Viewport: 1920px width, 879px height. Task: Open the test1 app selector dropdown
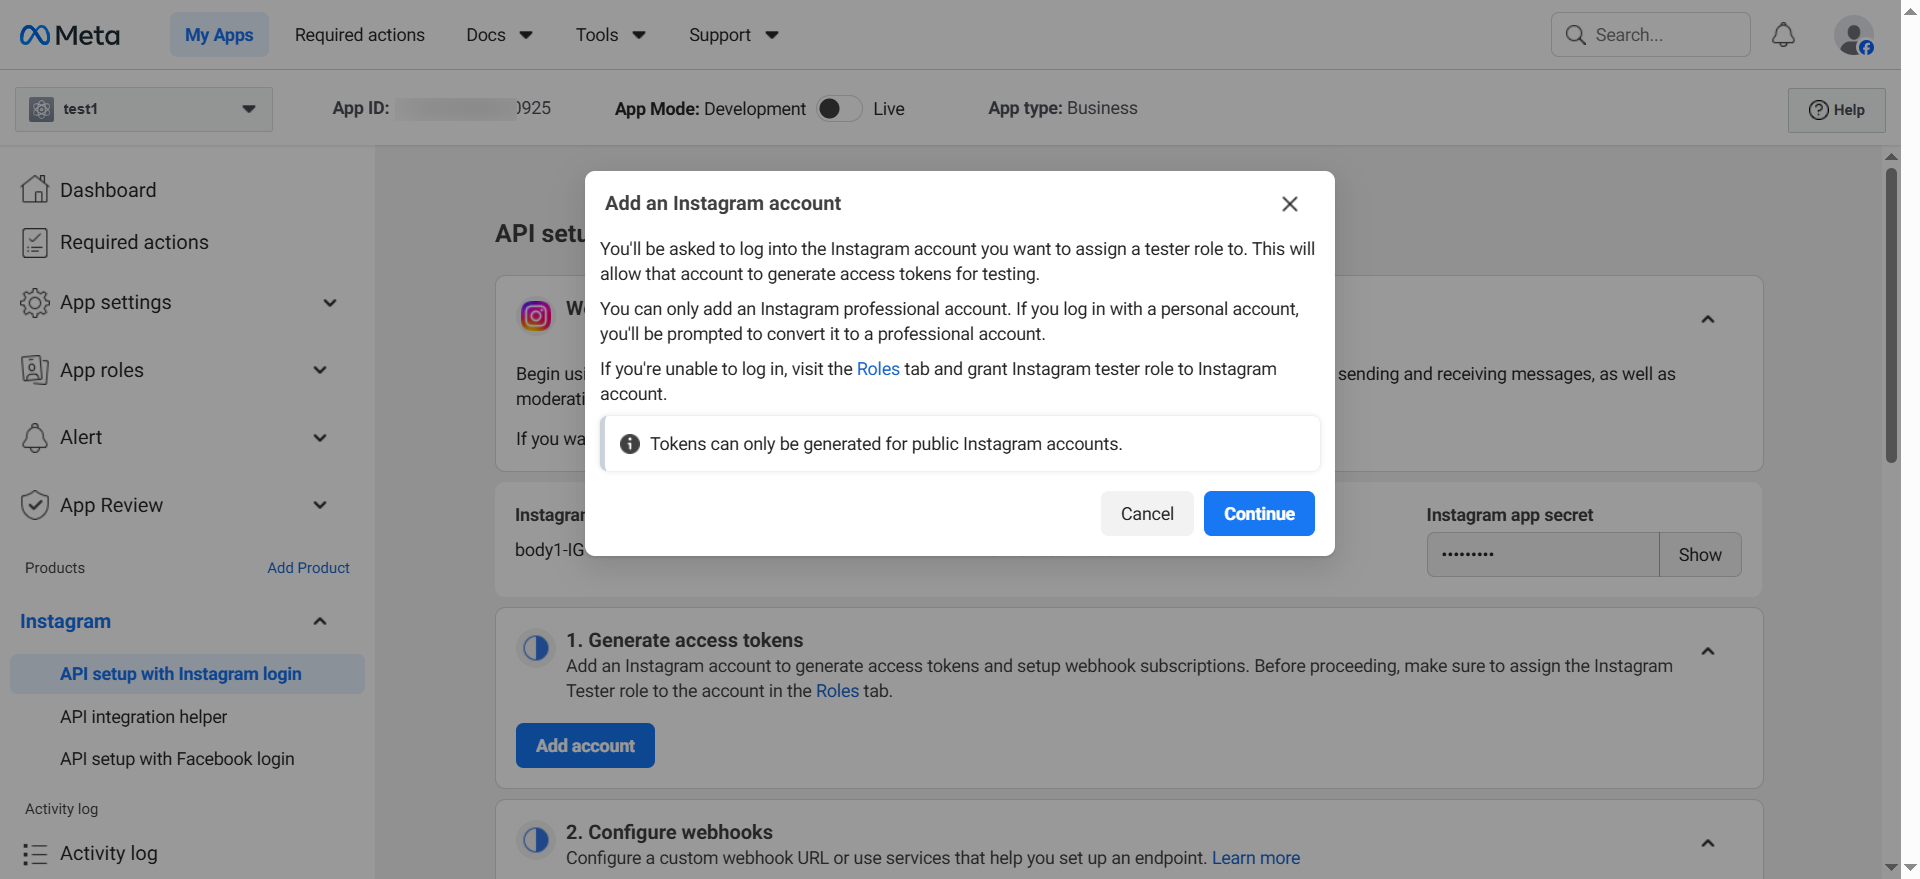144,109
